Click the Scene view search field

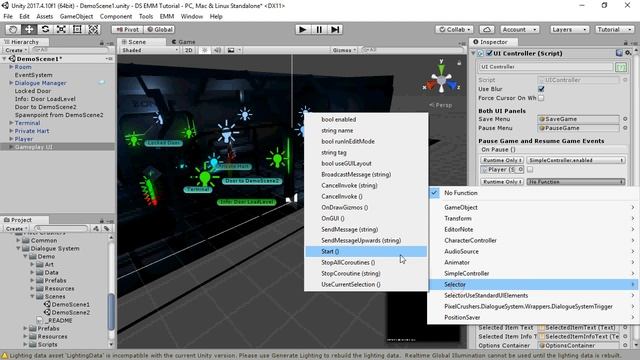(412, 50)
